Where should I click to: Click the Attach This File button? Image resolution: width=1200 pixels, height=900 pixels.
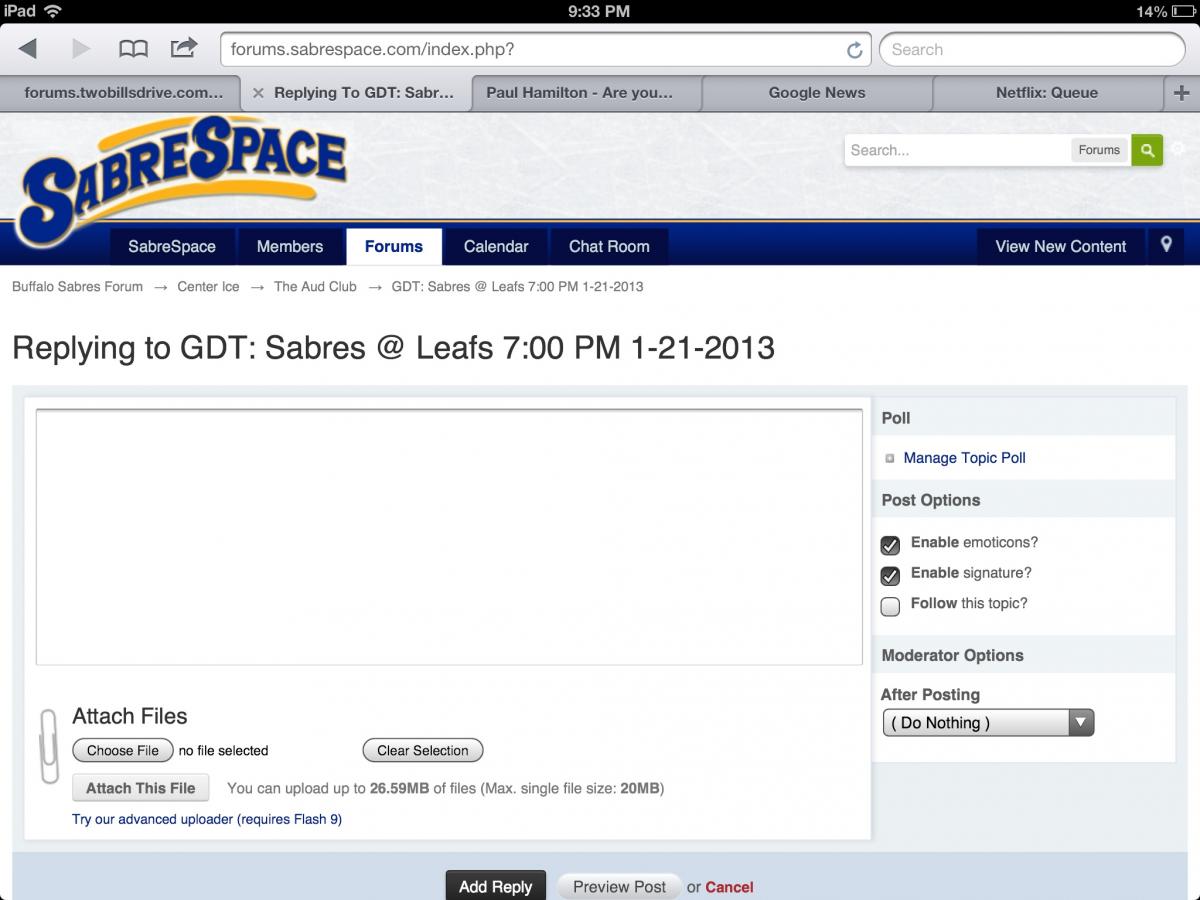[x=141, y=788]
